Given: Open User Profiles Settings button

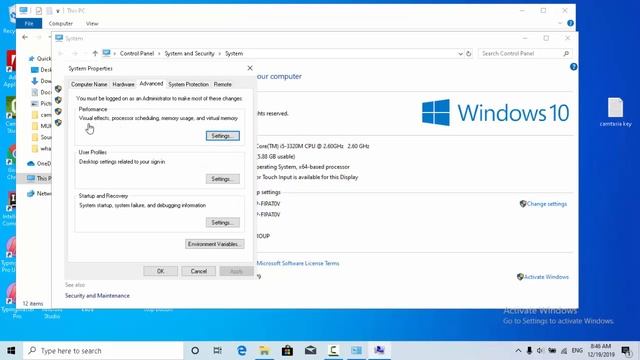Looking at the screenshot, I should pos(222,179).
